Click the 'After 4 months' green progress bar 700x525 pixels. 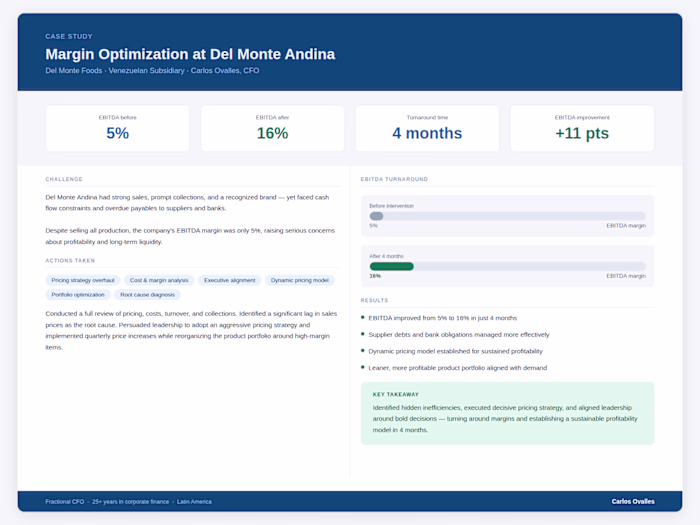tap(392, 267)
